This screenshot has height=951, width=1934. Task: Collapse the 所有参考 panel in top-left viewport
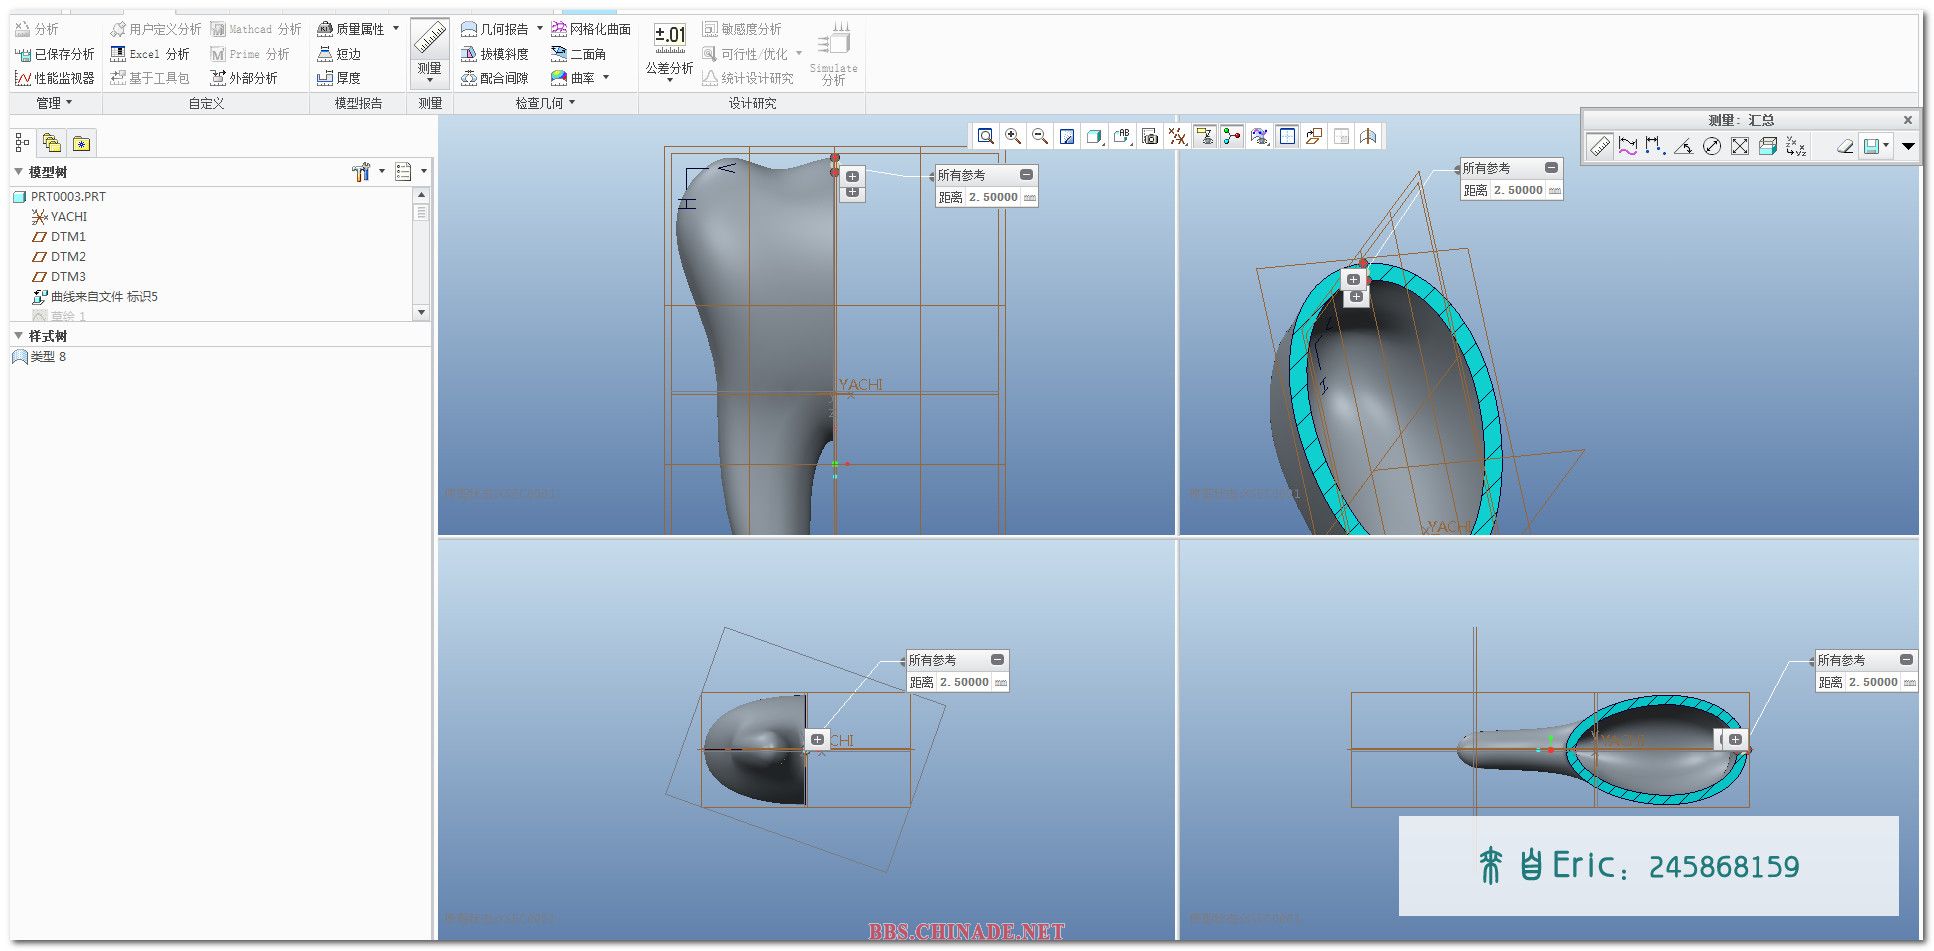pos(1026,175)
